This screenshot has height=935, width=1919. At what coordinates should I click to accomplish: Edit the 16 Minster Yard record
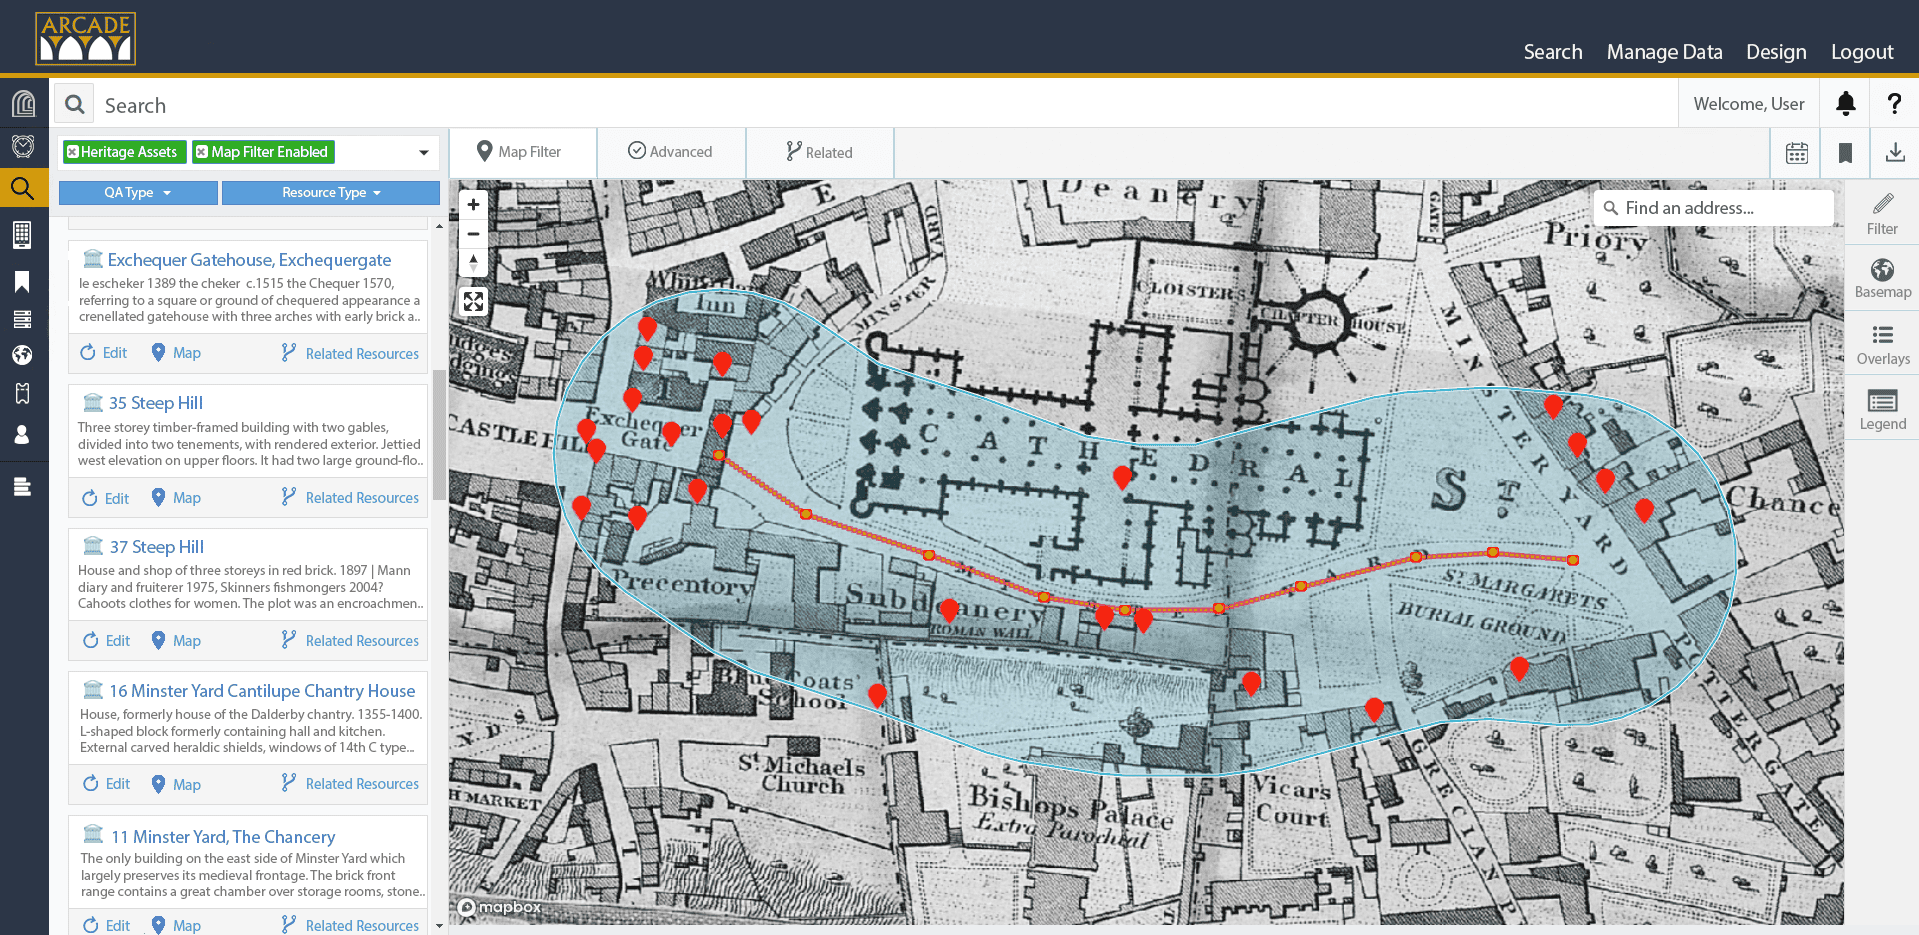point(106,784)
